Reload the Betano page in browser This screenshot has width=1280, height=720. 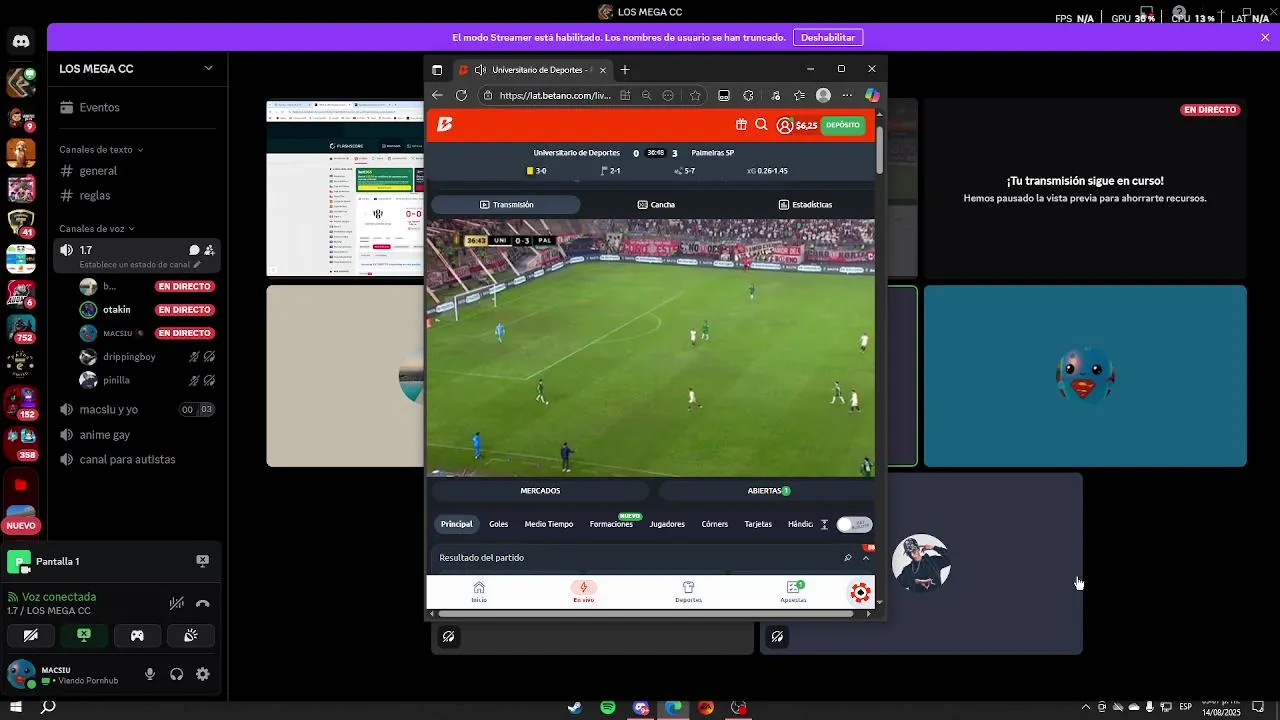pos(461,95)
